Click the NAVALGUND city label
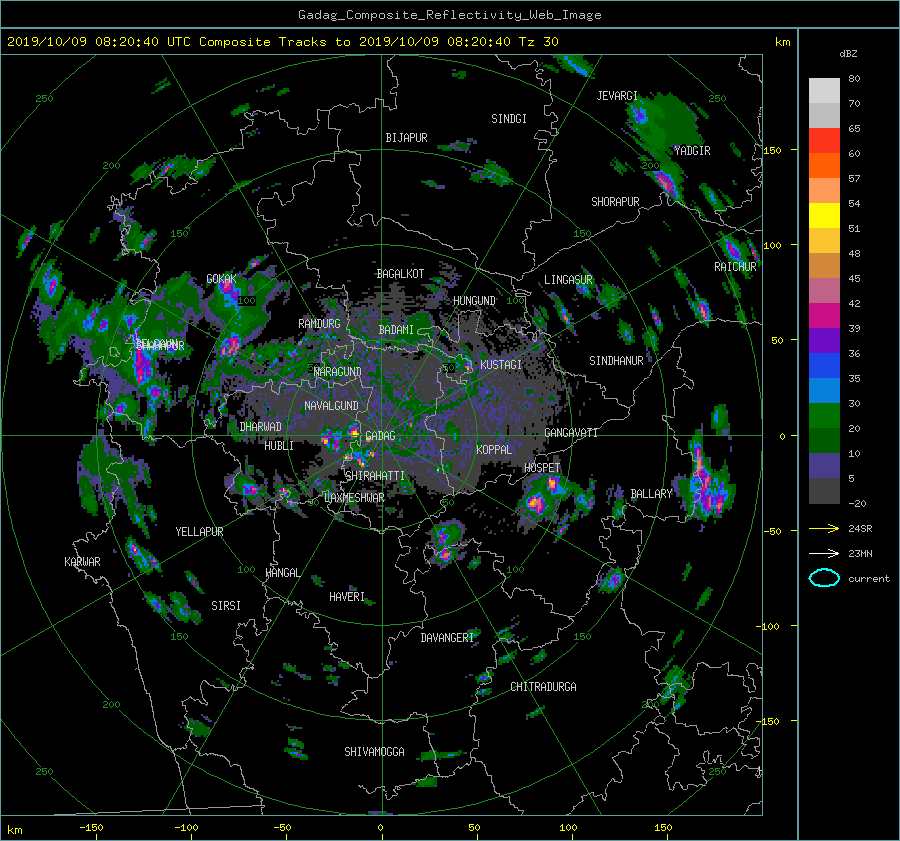This screenshot has width=900, height=841. click(x=331, y=405)
